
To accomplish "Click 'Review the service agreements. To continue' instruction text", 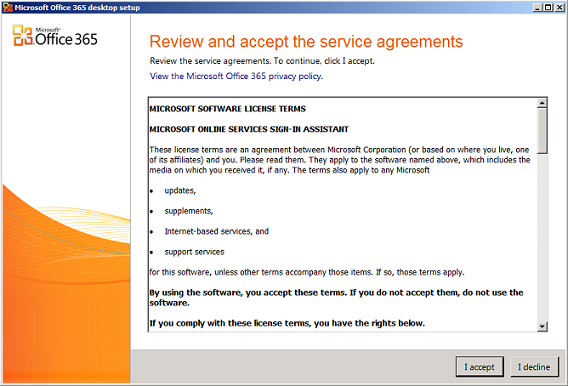I will coord(262,61).
